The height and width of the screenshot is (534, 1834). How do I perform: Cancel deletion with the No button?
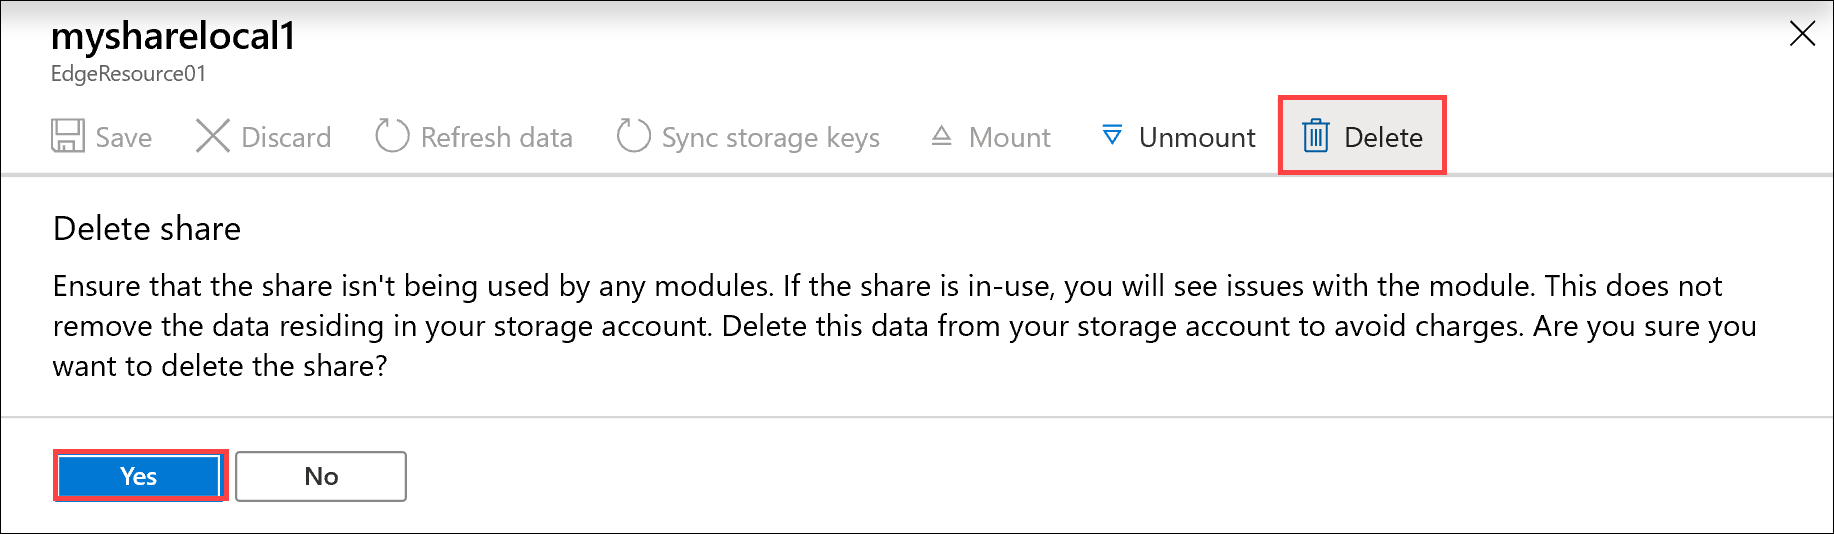[321, 476]
